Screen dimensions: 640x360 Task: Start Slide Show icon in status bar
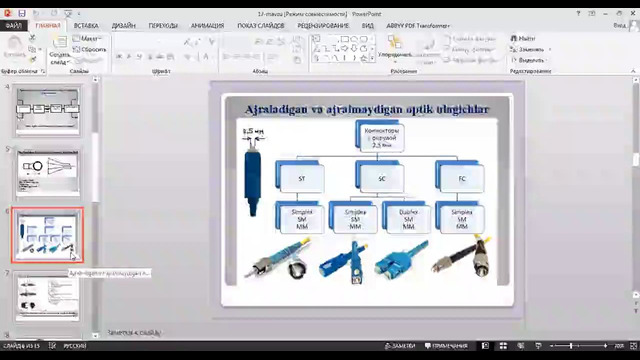tap(538, 346)
